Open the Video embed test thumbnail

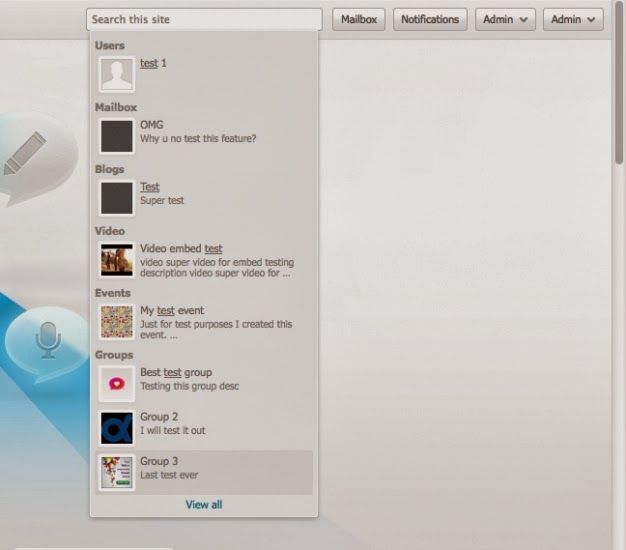117,260
